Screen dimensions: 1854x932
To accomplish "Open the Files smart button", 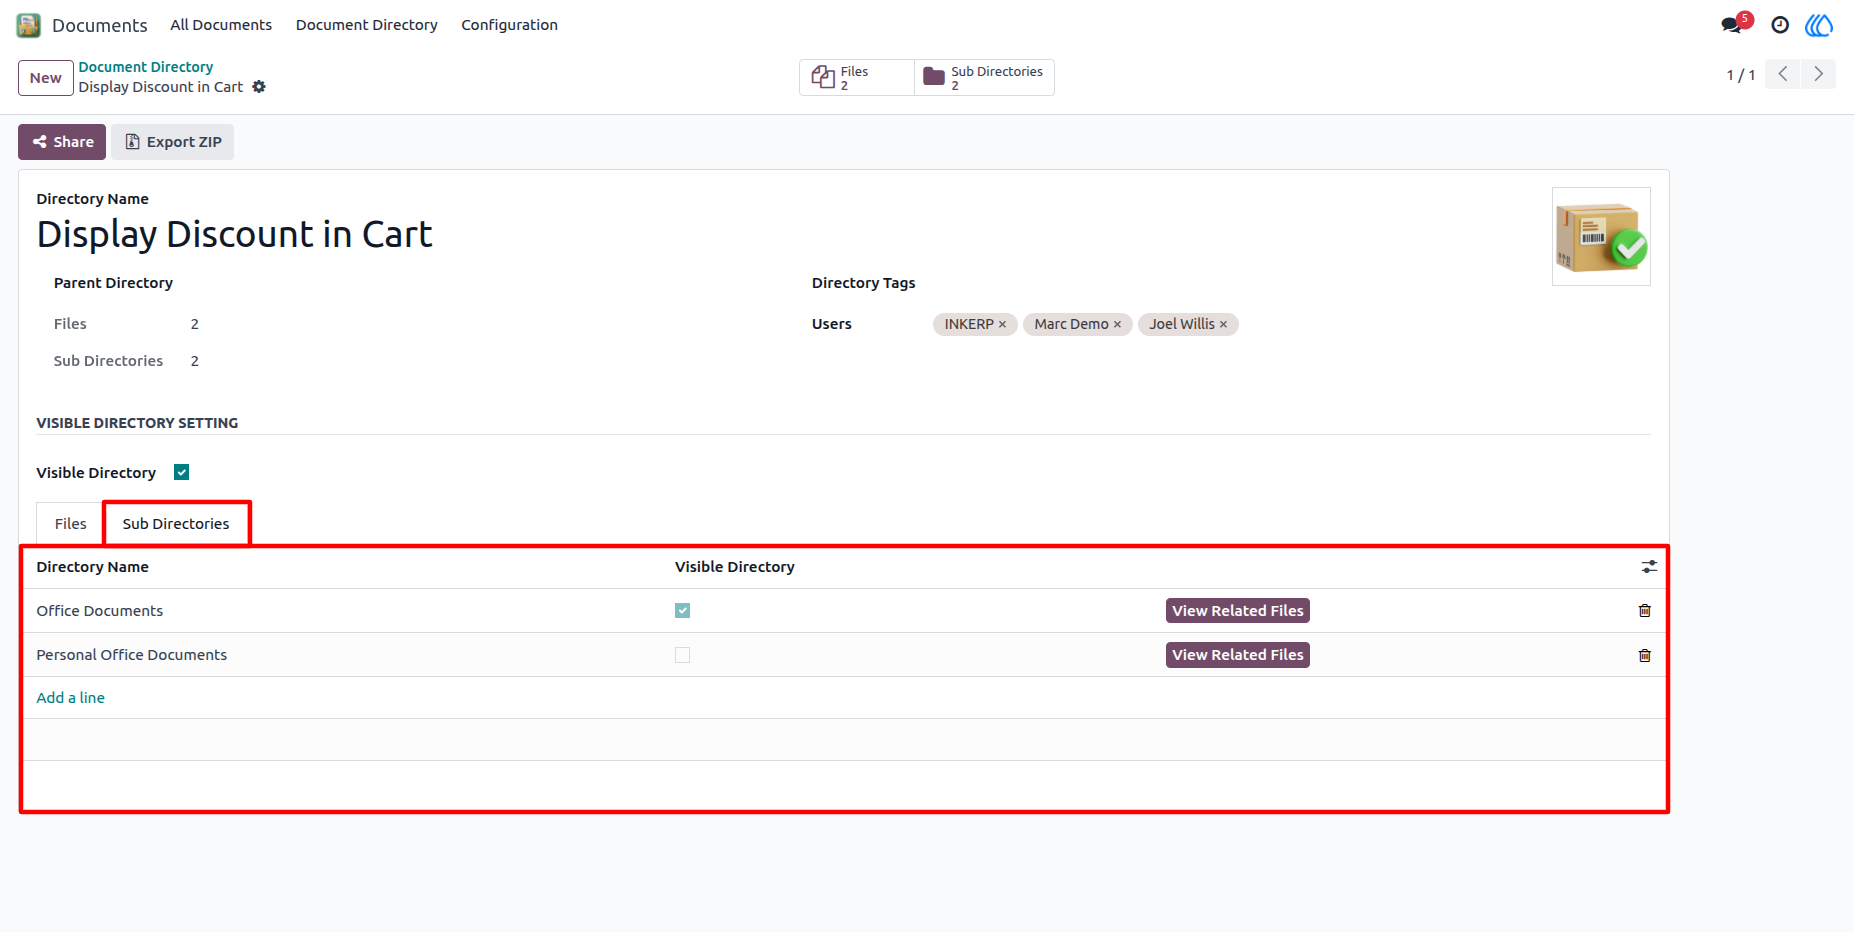I will pos(857,78).
